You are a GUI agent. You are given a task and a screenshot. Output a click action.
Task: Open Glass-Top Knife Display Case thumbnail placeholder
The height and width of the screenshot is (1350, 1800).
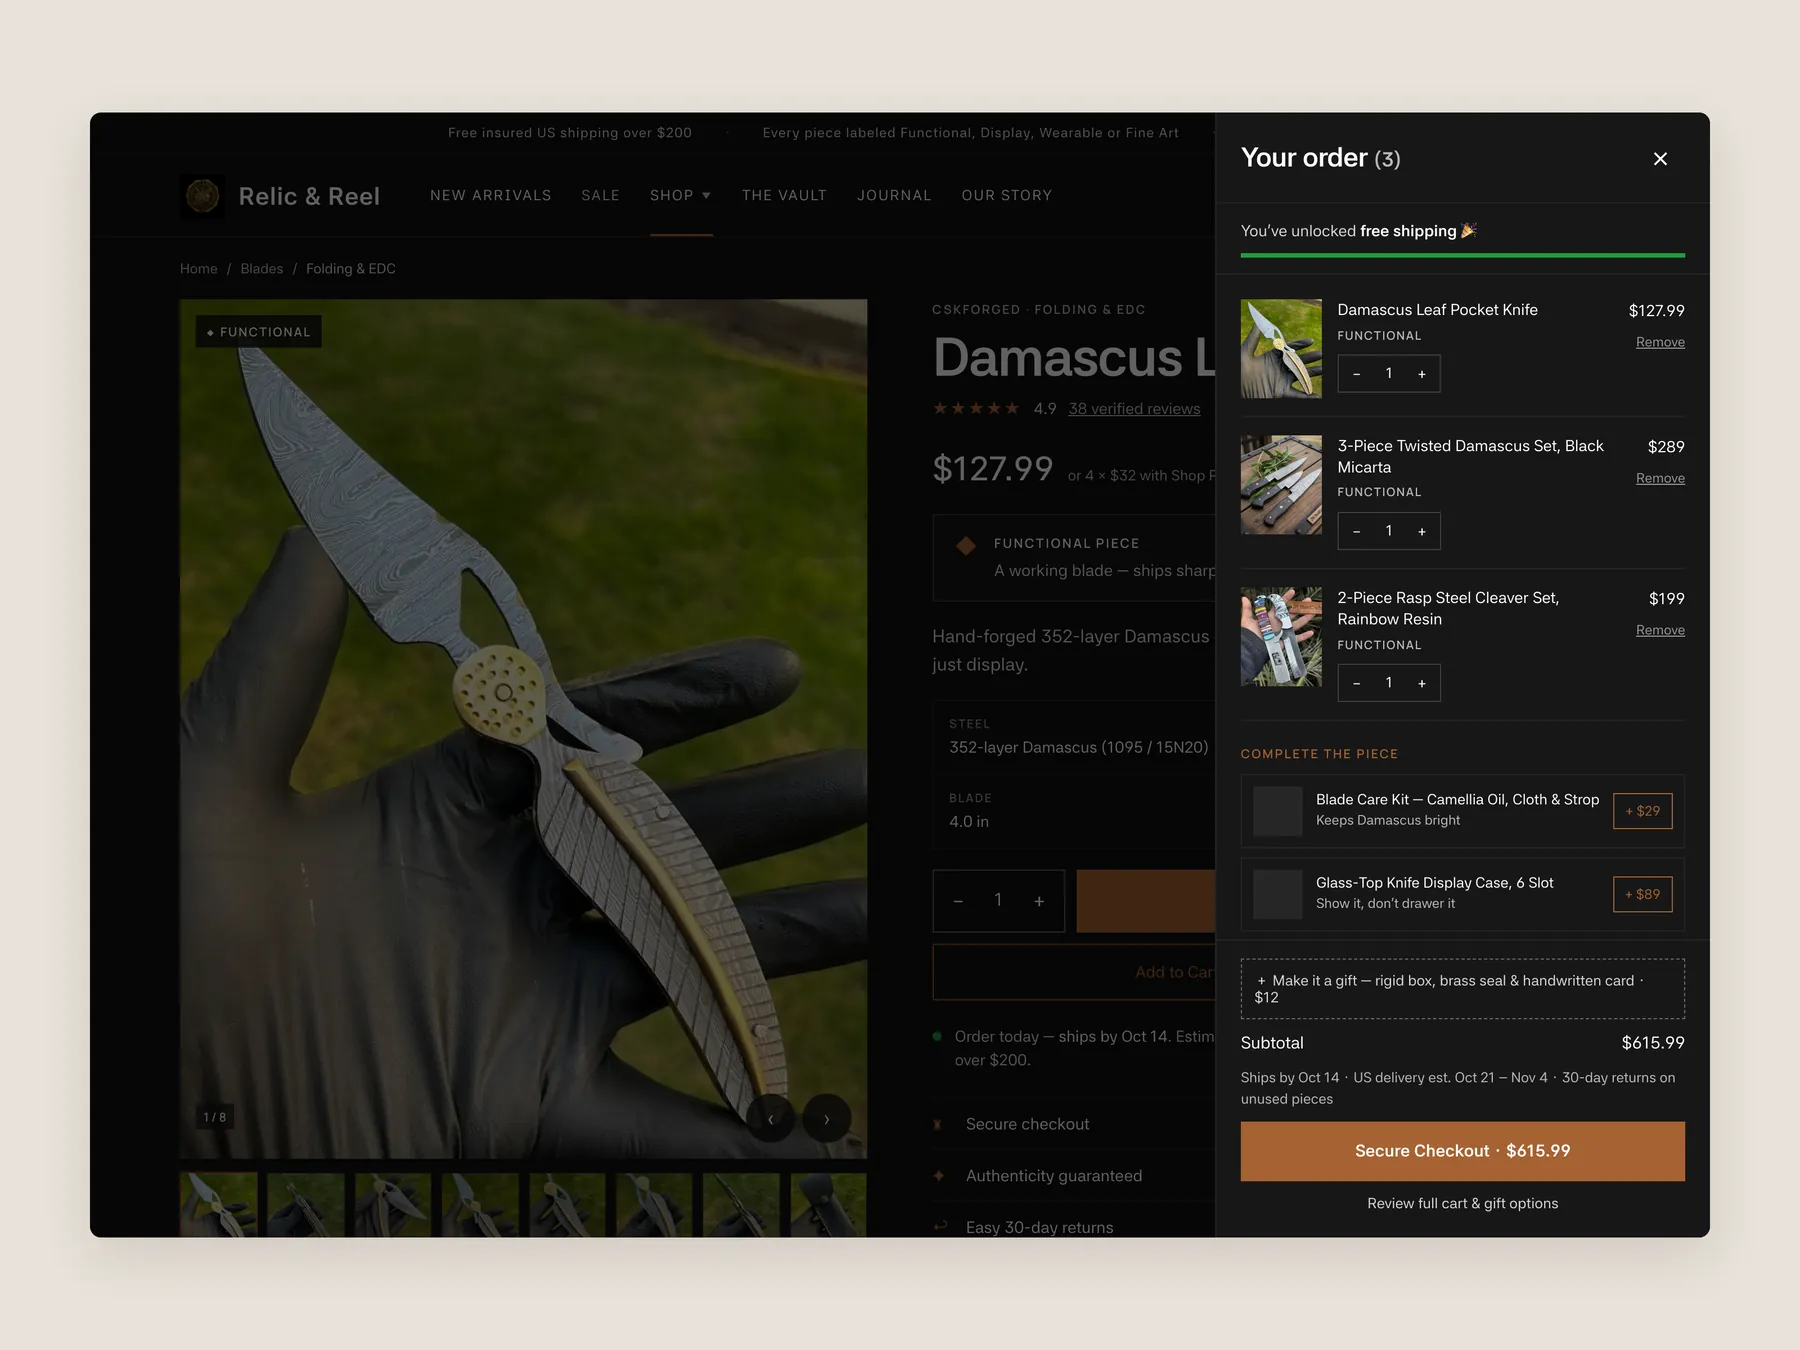[1278, 894]
